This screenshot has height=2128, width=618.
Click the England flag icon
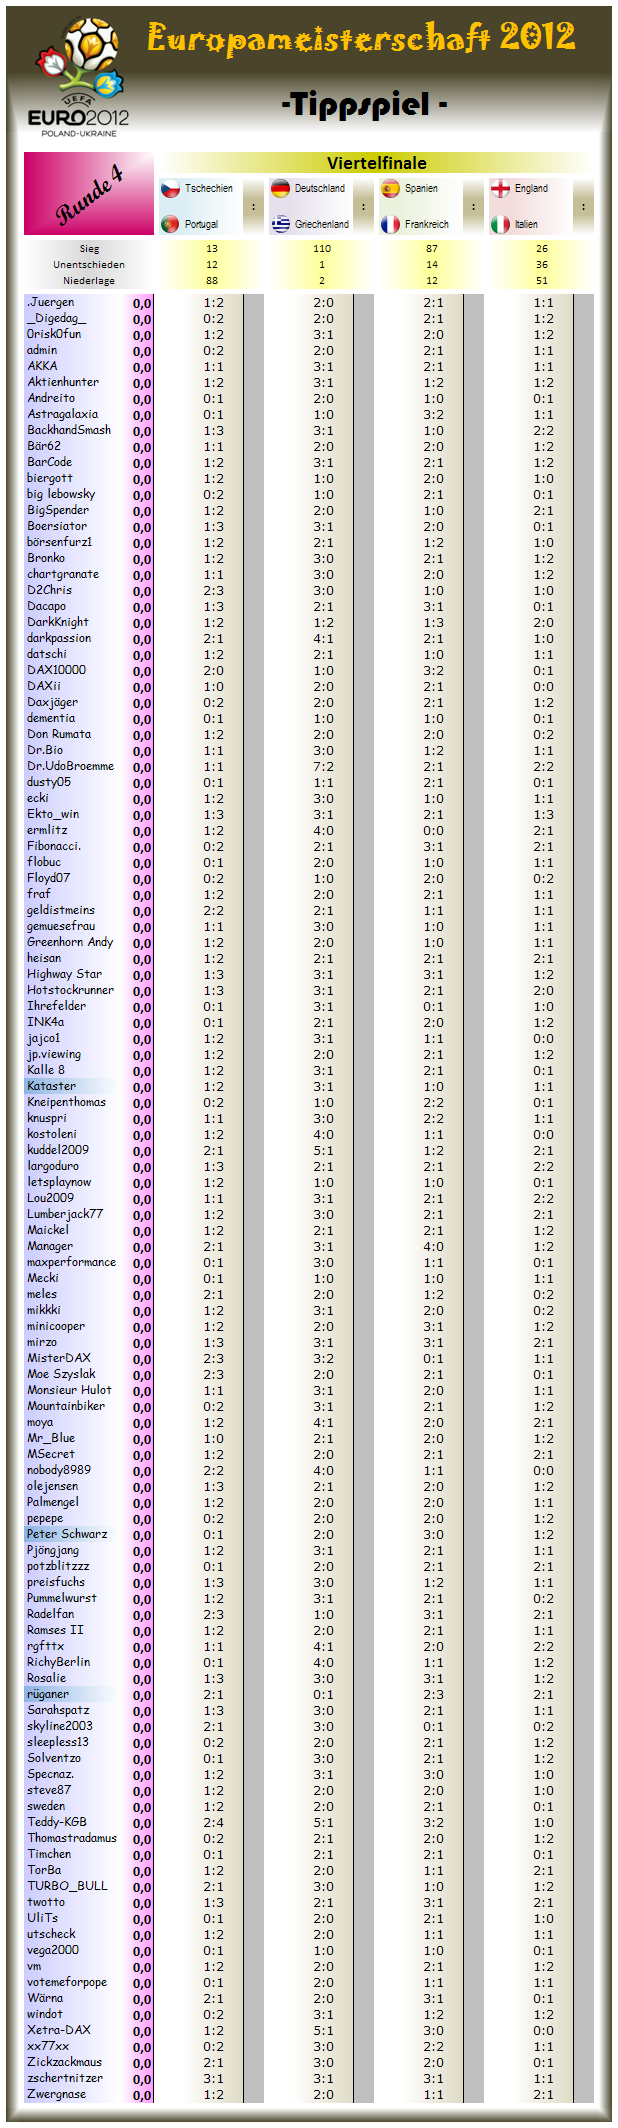(500, 189)
